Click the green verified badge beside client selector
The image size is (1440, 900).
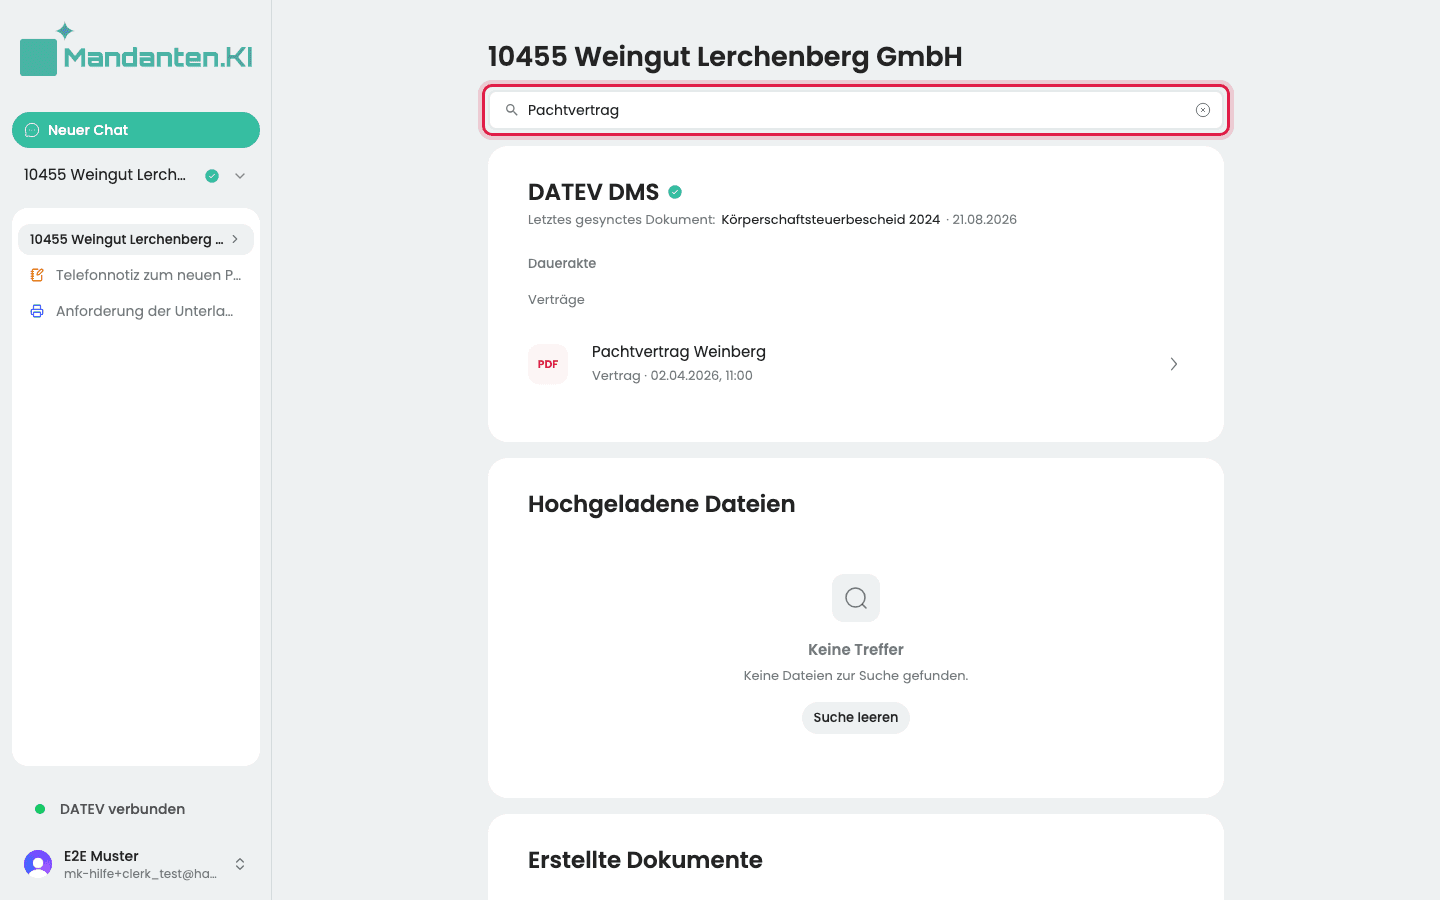(x=212, y=176)
